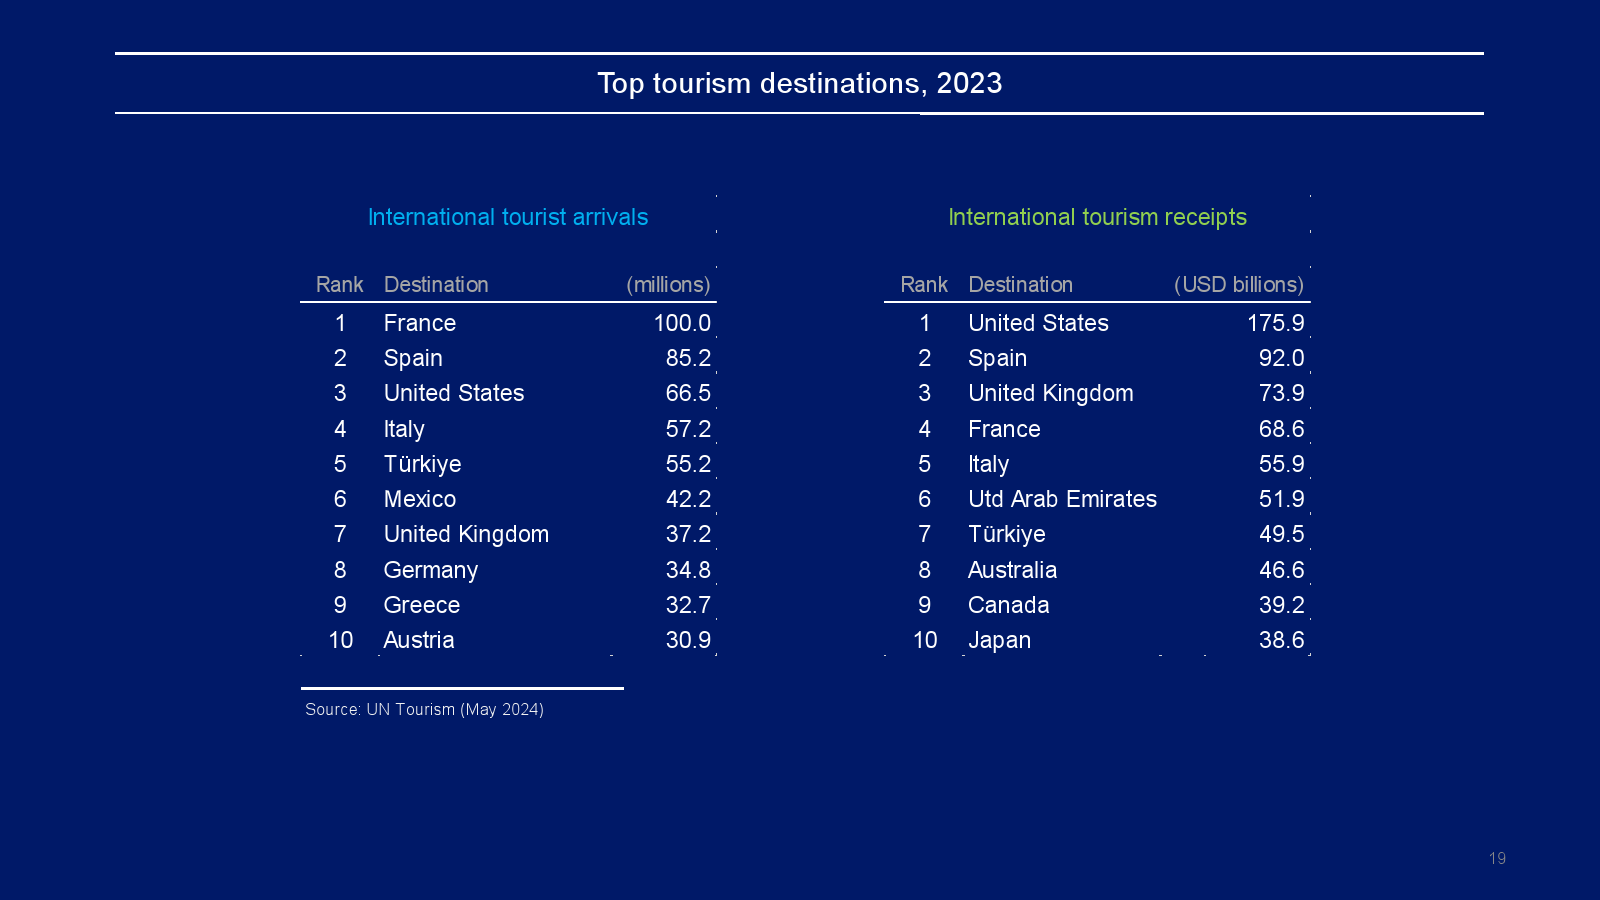This screenshot has width=1600, height=900.
Task: Click 'Greece' destination cell
Action: point(422,605)
